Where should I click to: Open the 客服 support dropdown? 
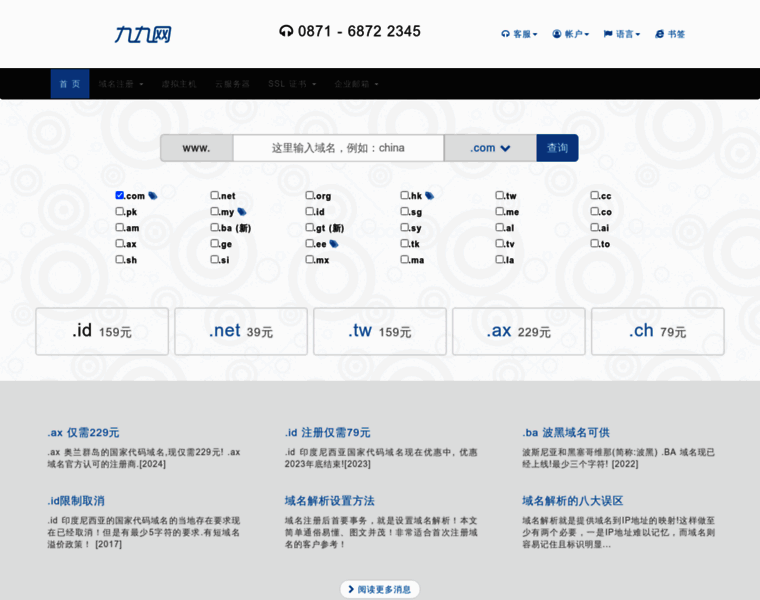click(519, 34)
